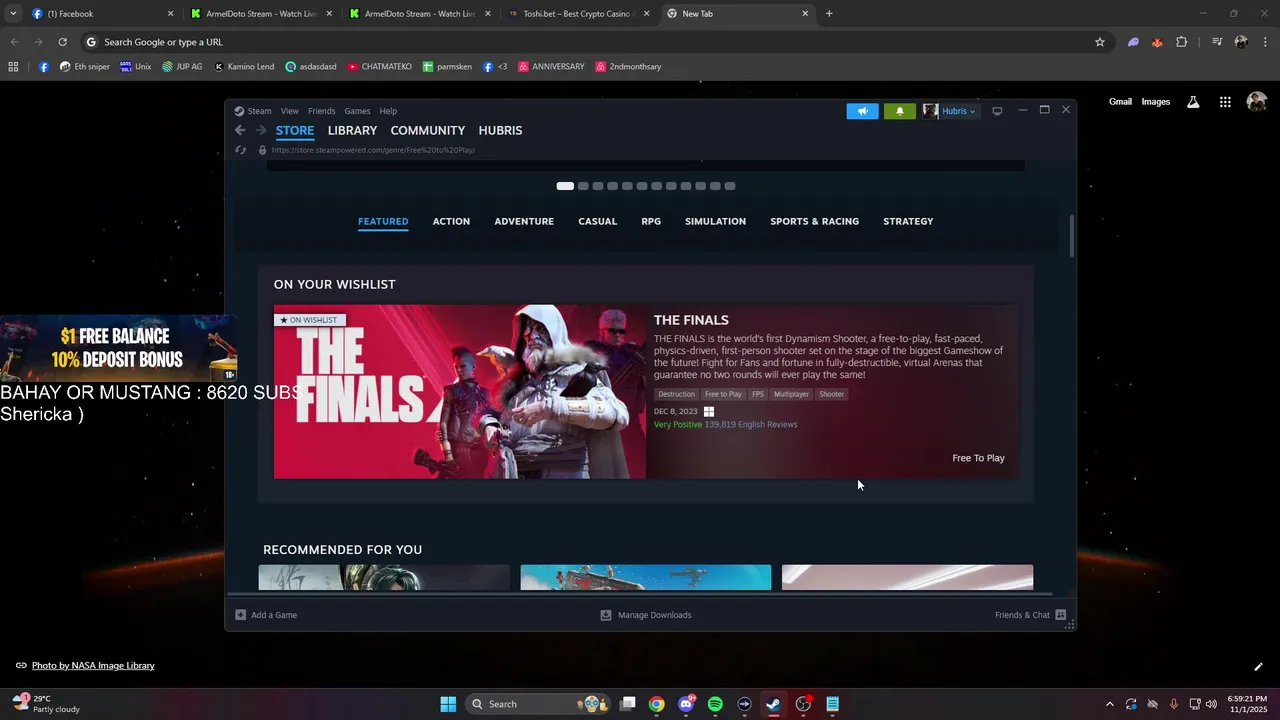Open THE FINALS wishlist banner image
This screenshot has width=1280, height=720.
point(460,392)
